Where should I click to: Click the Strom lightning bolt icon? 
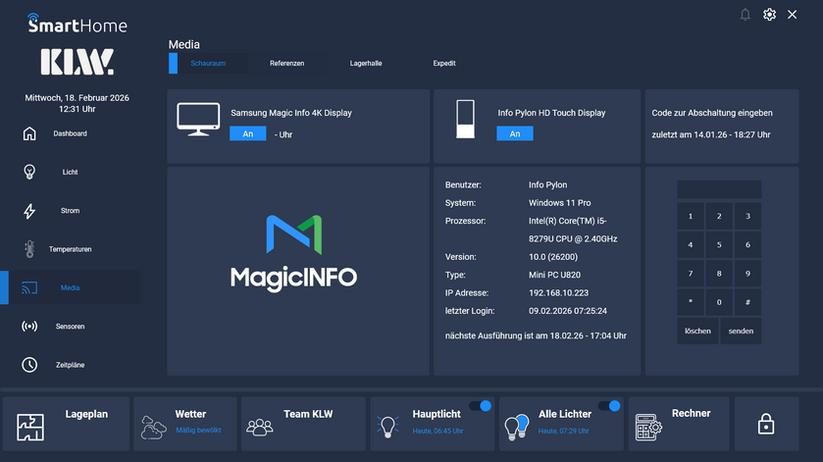(x=29, y=211)
